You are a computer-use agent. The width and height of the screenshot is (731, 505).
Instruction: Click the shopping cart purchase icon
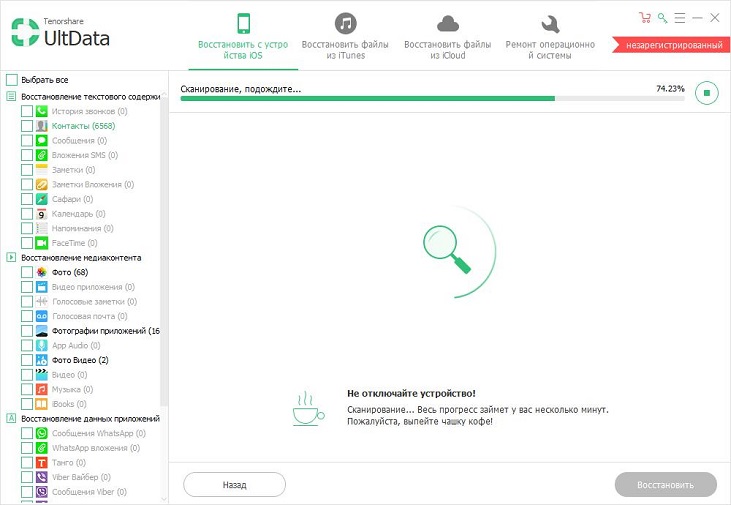pos(645,18)
